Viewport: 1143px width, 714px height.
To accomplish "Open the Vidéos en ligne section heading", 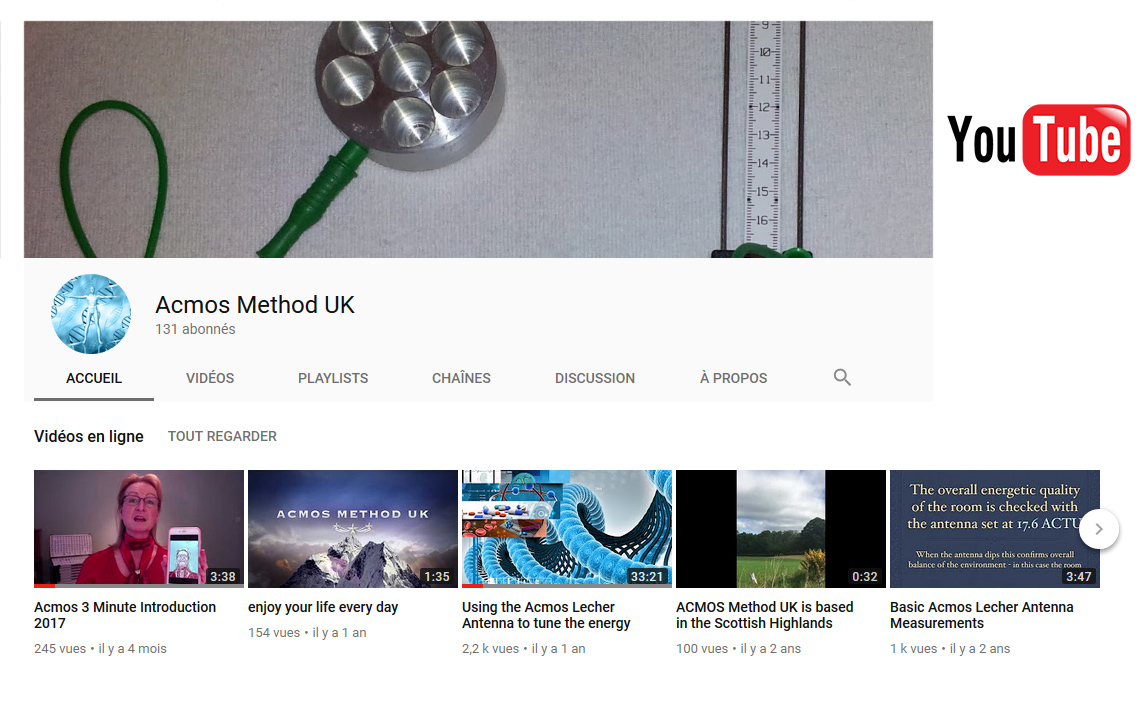I will click(x=89, y=436).
